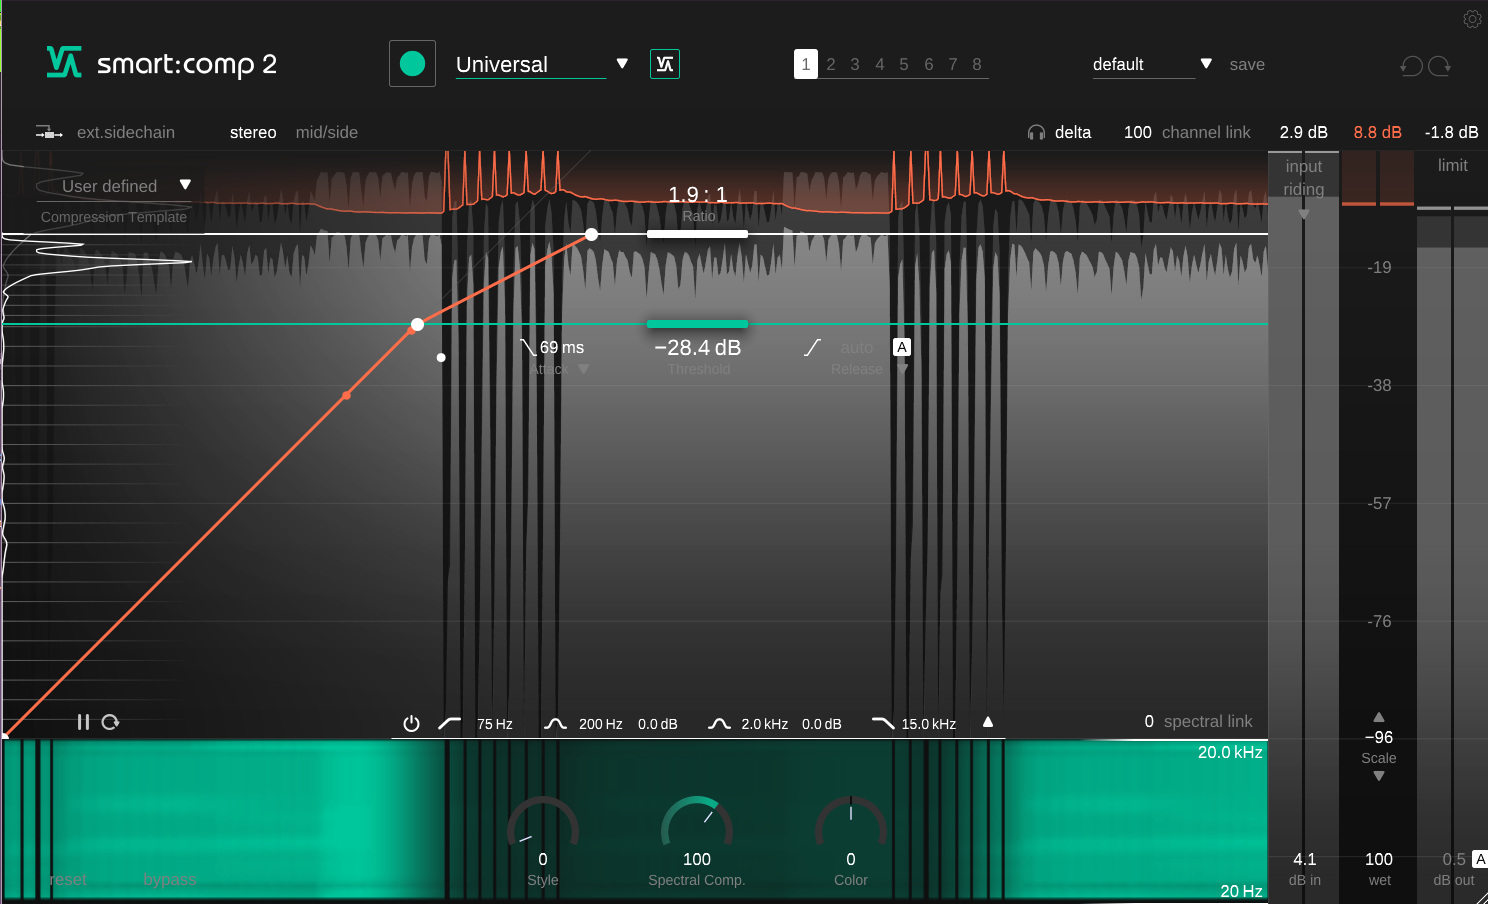Select state slot 2
This screenshot has width=1488, height=904.
coord(831,64)
